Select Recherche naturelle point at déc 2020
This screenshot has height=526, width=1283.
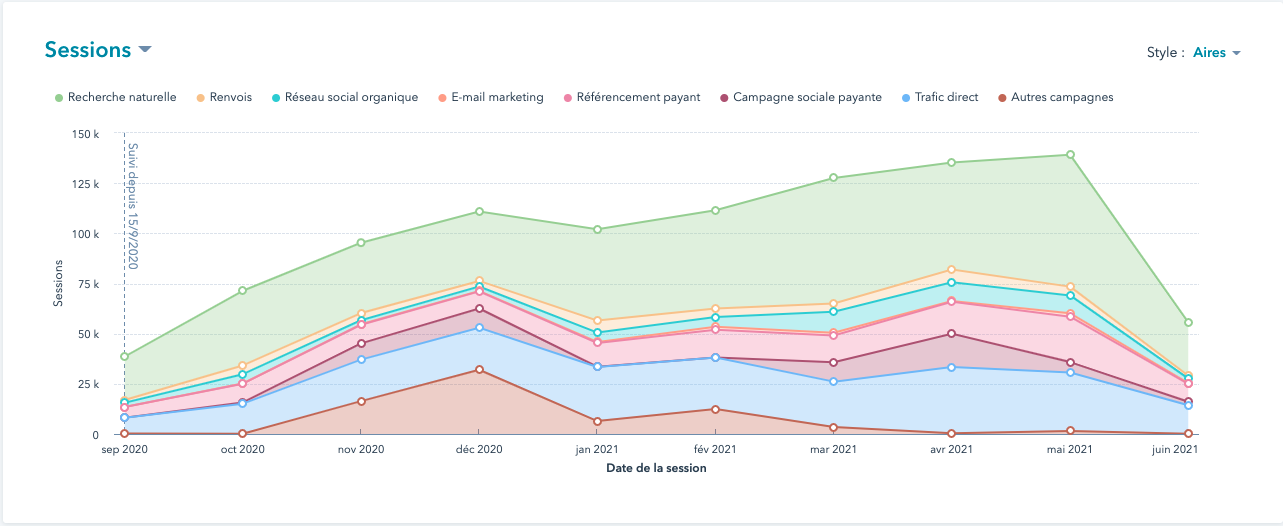tap(479, 211)
